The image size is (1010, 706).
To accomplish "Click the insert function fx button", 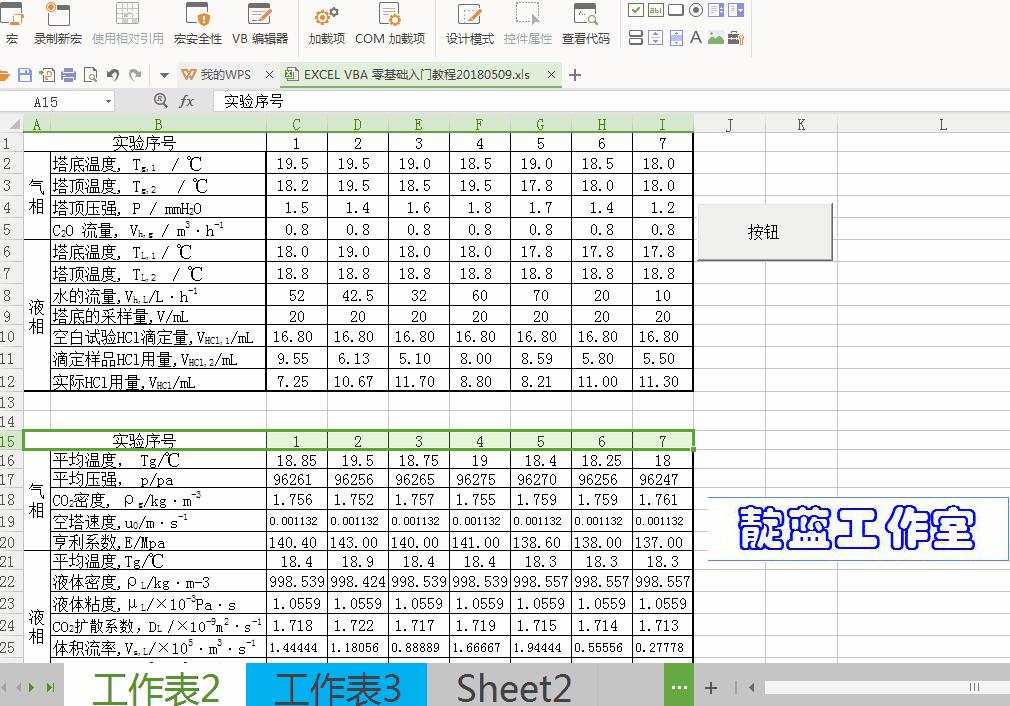I will [x=188, y=101].
